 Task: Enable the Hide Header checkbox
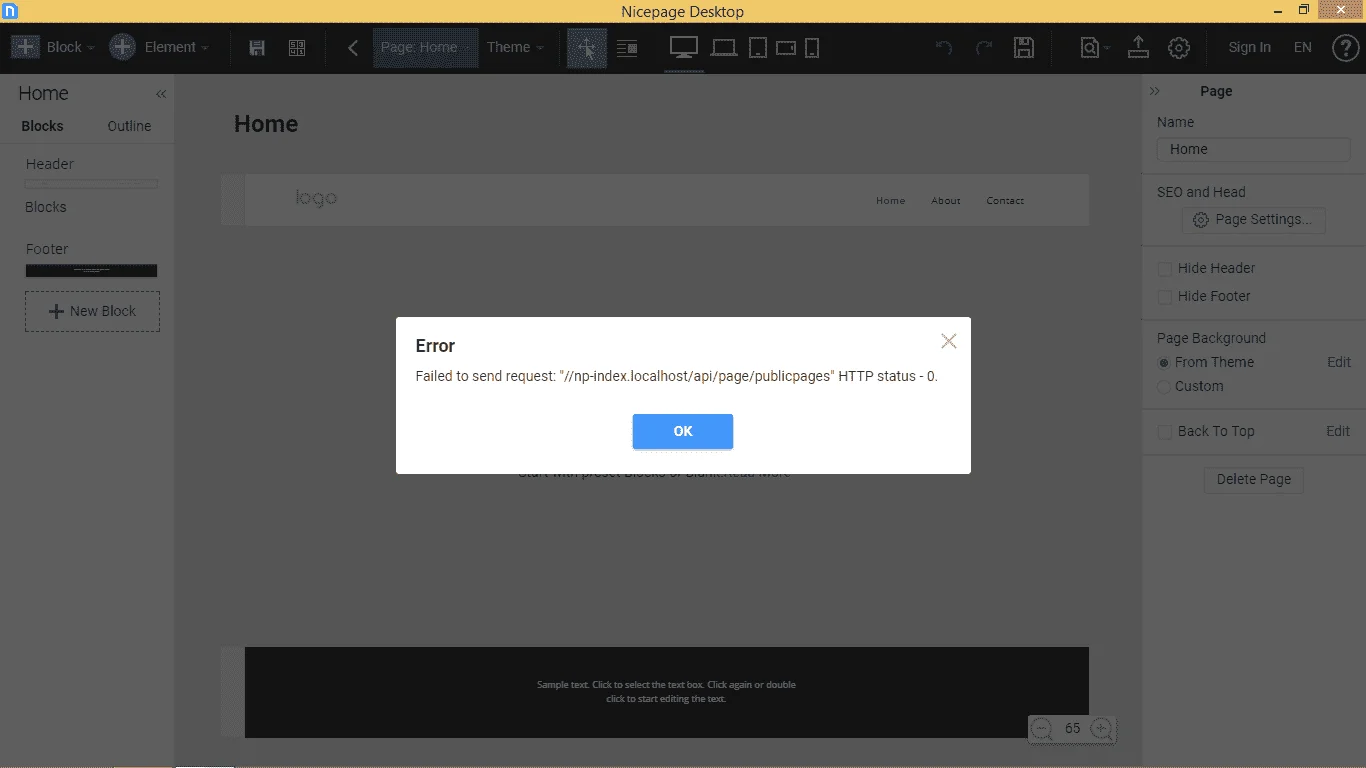tap(1164, 269)
